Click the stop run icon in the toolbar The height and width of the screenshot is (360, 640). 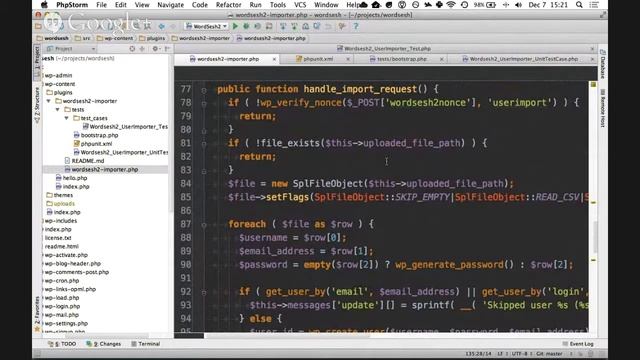[x=269, y=26]
